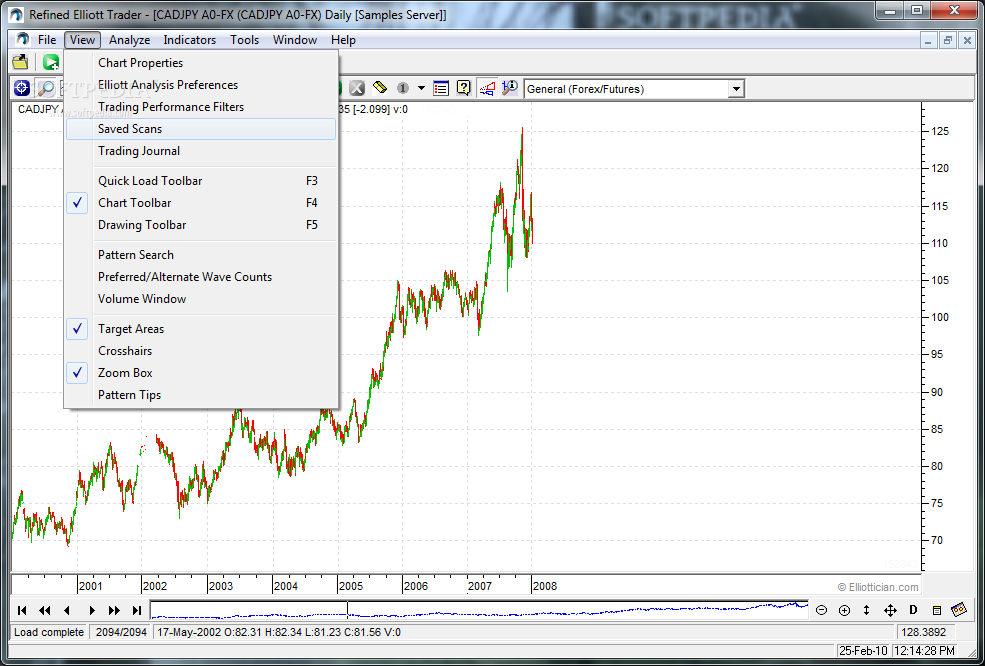
Task: Open the Trading Journal
Action: [201, 151]
